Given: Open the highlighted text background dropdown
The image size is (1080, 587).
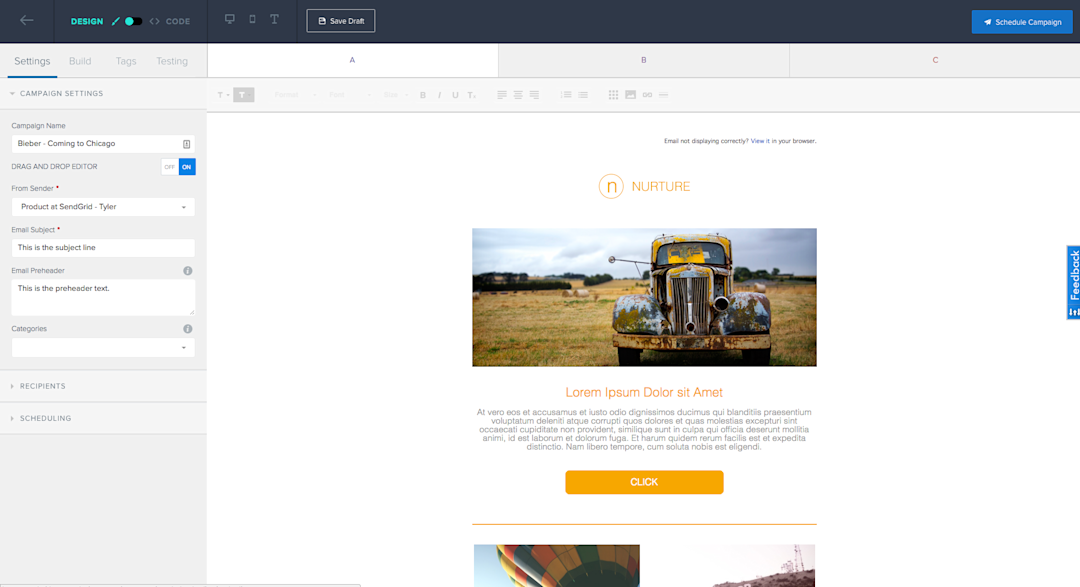Looking at the screenshot, I should coord(244,95).
